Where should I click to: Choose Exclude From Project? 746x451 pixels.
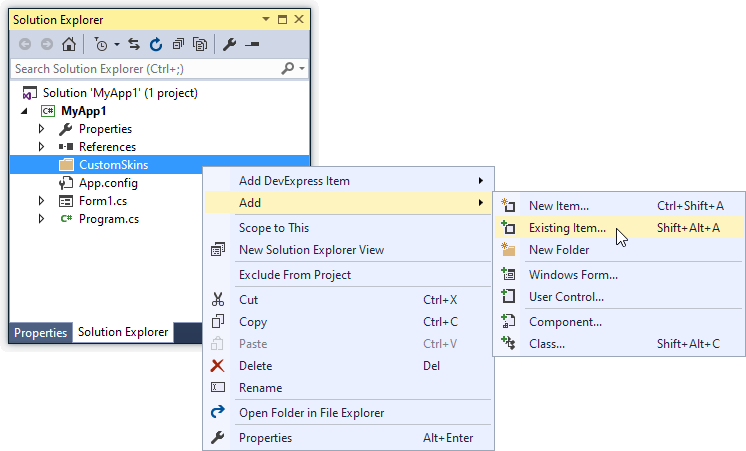349,275
